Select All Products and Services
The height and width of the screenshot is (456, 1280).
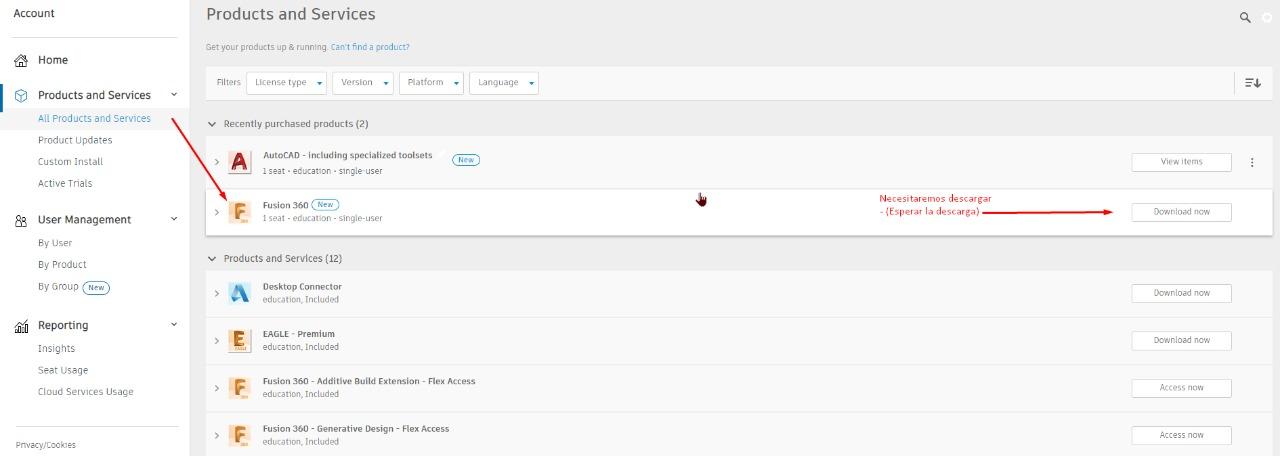[x=94, y=119]
